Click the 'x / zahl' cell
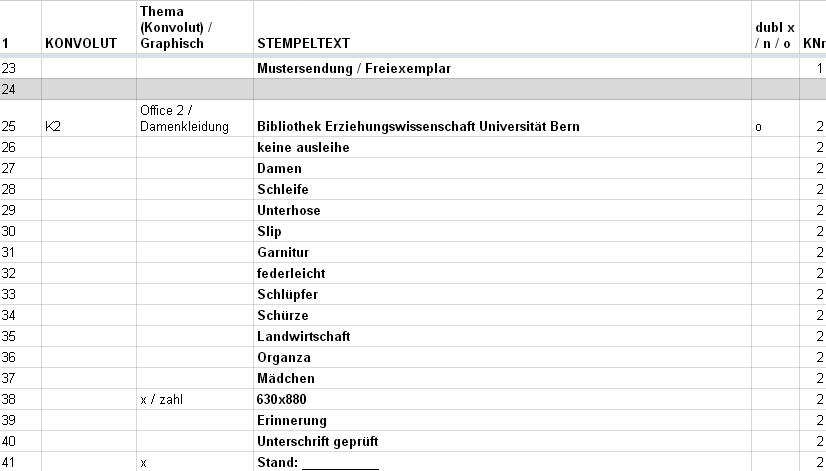 coord(195,399)
